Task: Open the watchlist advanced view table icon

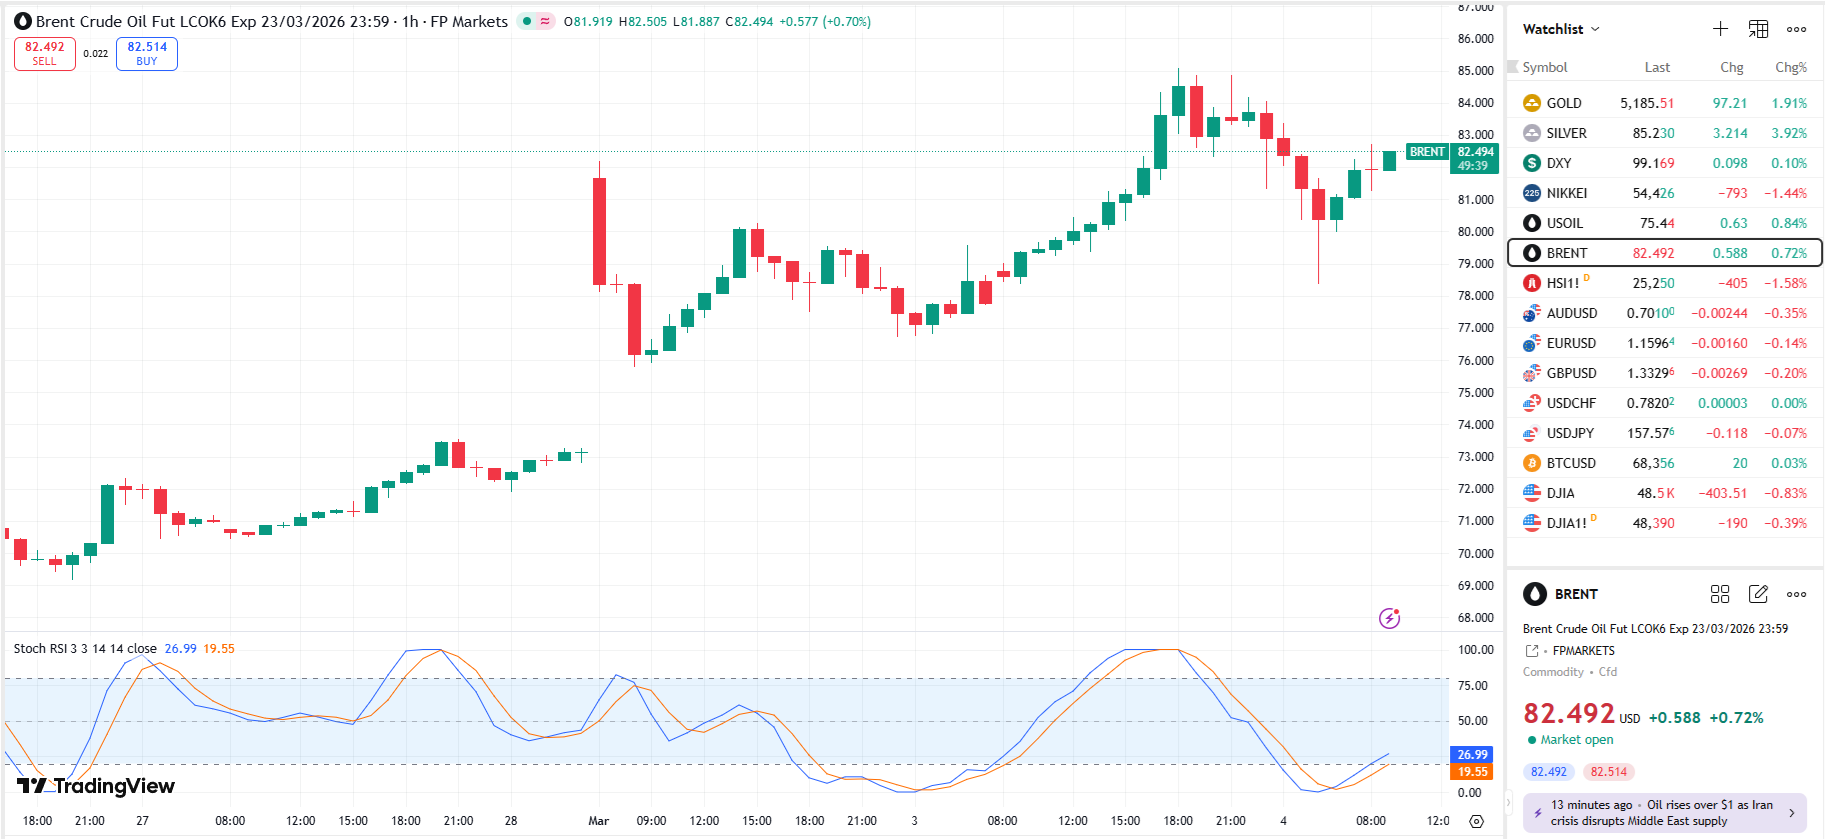Action: [x=1758, y=29]
